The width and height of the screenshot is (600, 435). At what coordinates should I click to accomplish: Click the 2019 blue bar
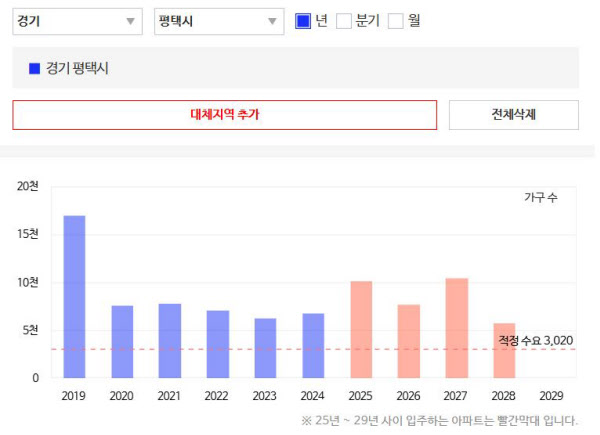click(74, 296)
